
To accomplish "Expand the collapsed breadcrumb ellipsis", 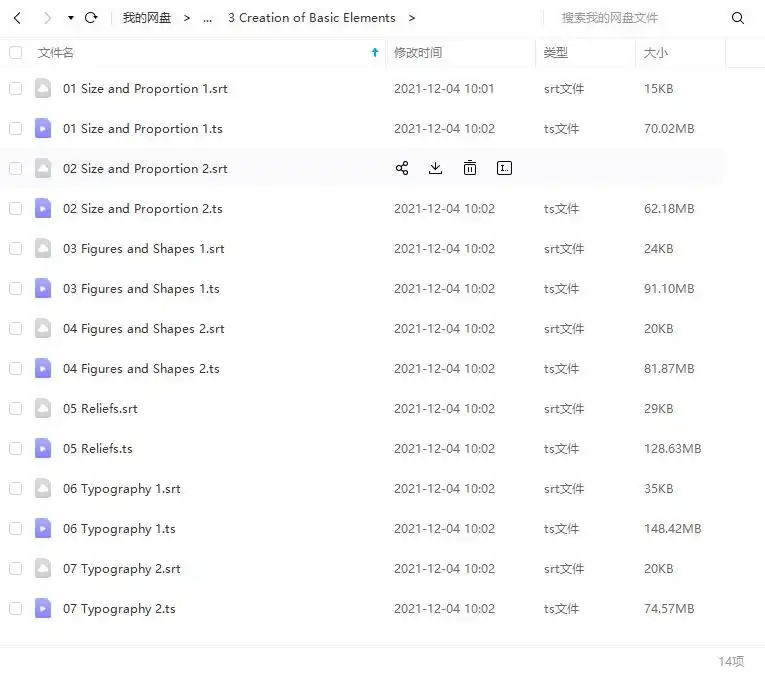I will [207, 18].
